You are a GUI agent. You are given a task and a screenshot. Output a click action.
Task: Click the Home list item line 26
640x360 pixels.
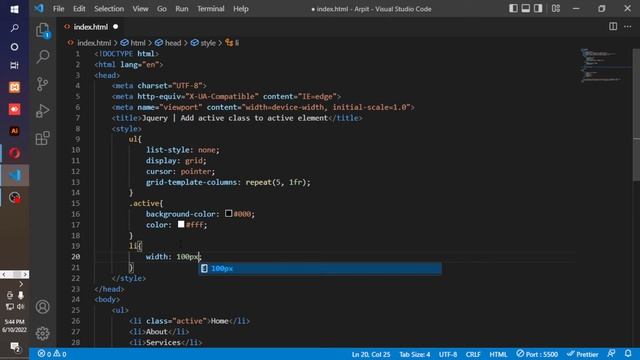tap(189, 321)
